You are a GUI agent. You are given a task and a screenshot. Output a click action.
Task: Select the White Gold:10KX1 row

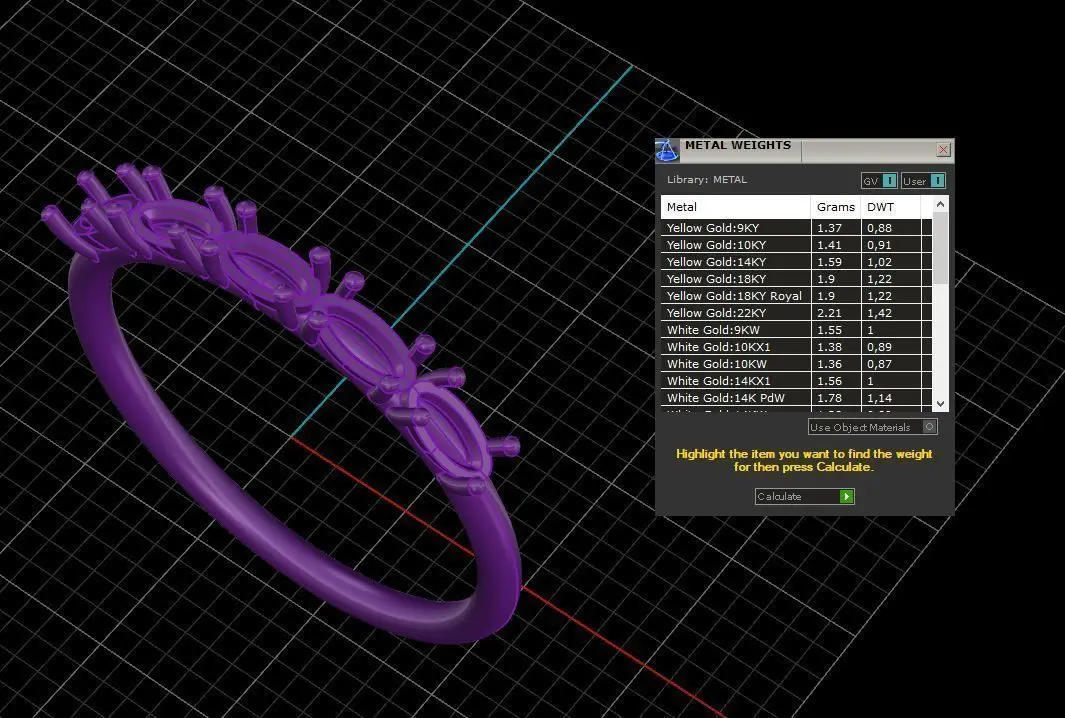[796, 346]
